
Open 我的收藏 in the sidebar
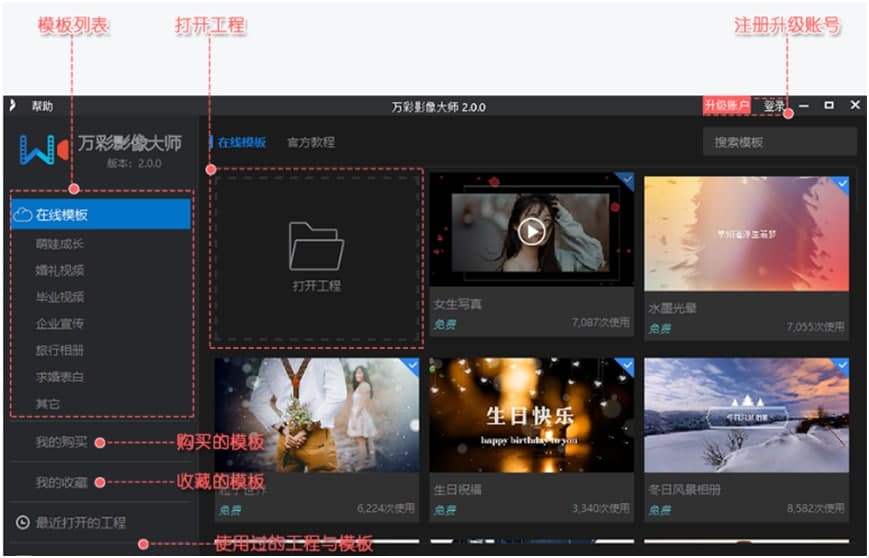(x=62, y=482)
